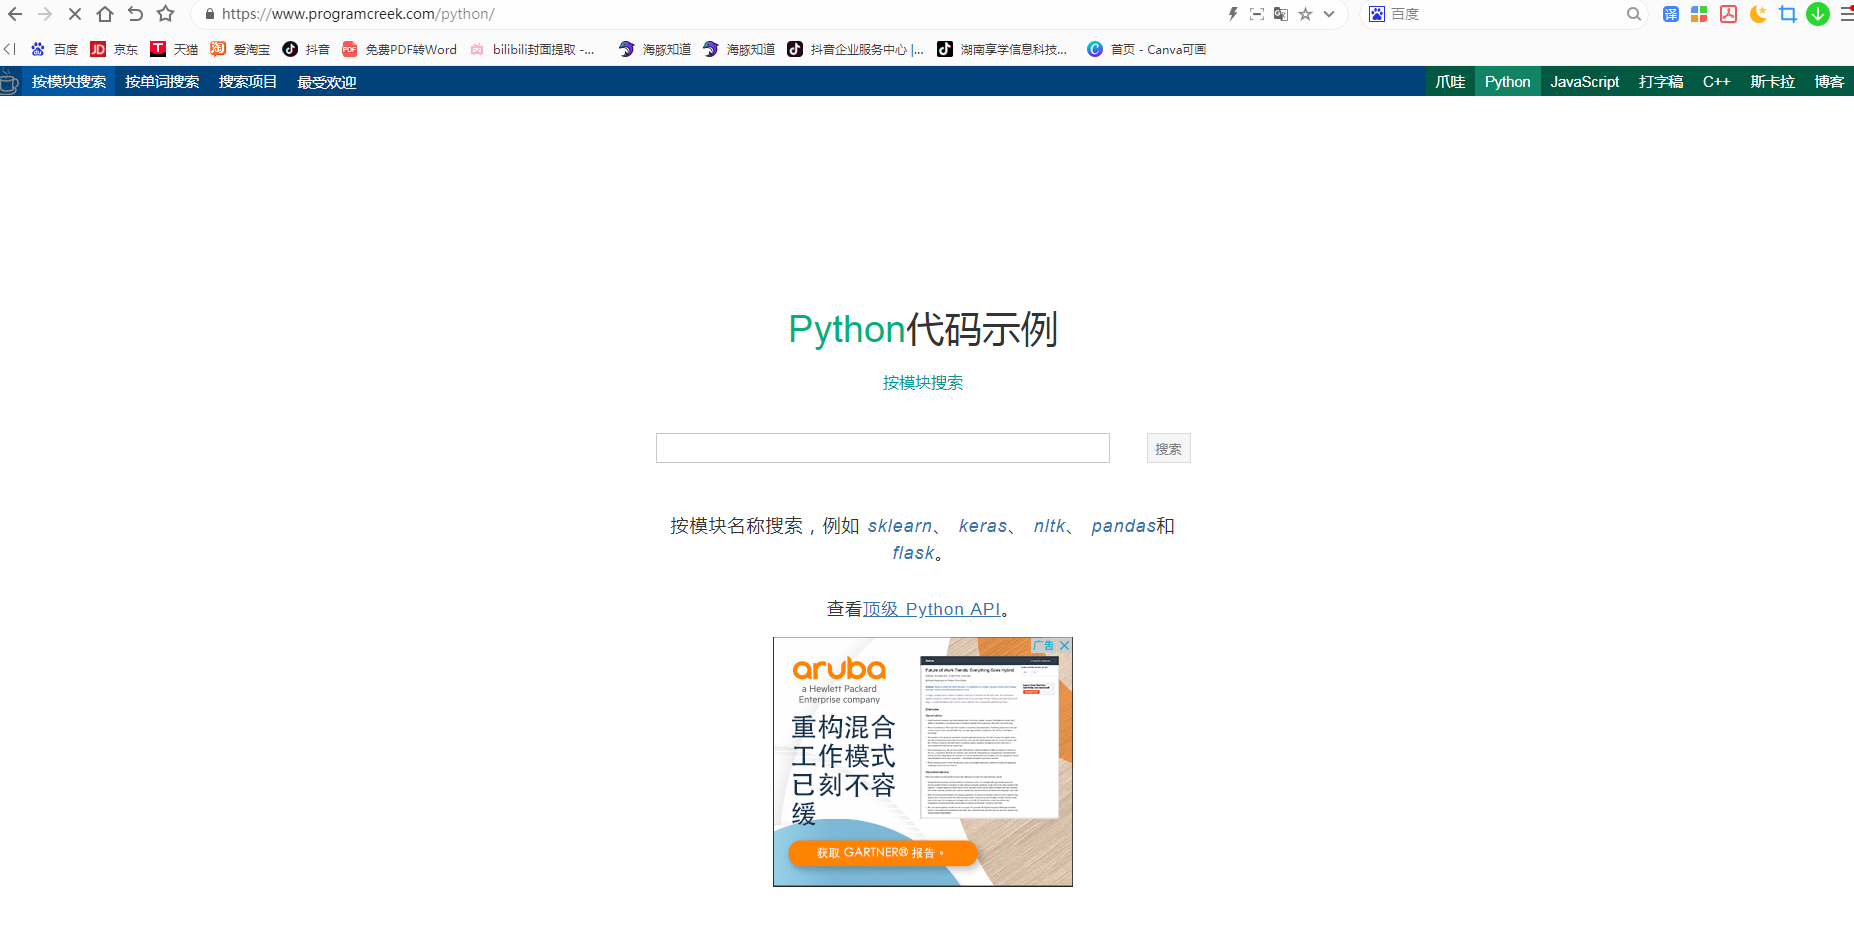
Task: Open the Baidu Translate extension
Action: coord(1670,14)
